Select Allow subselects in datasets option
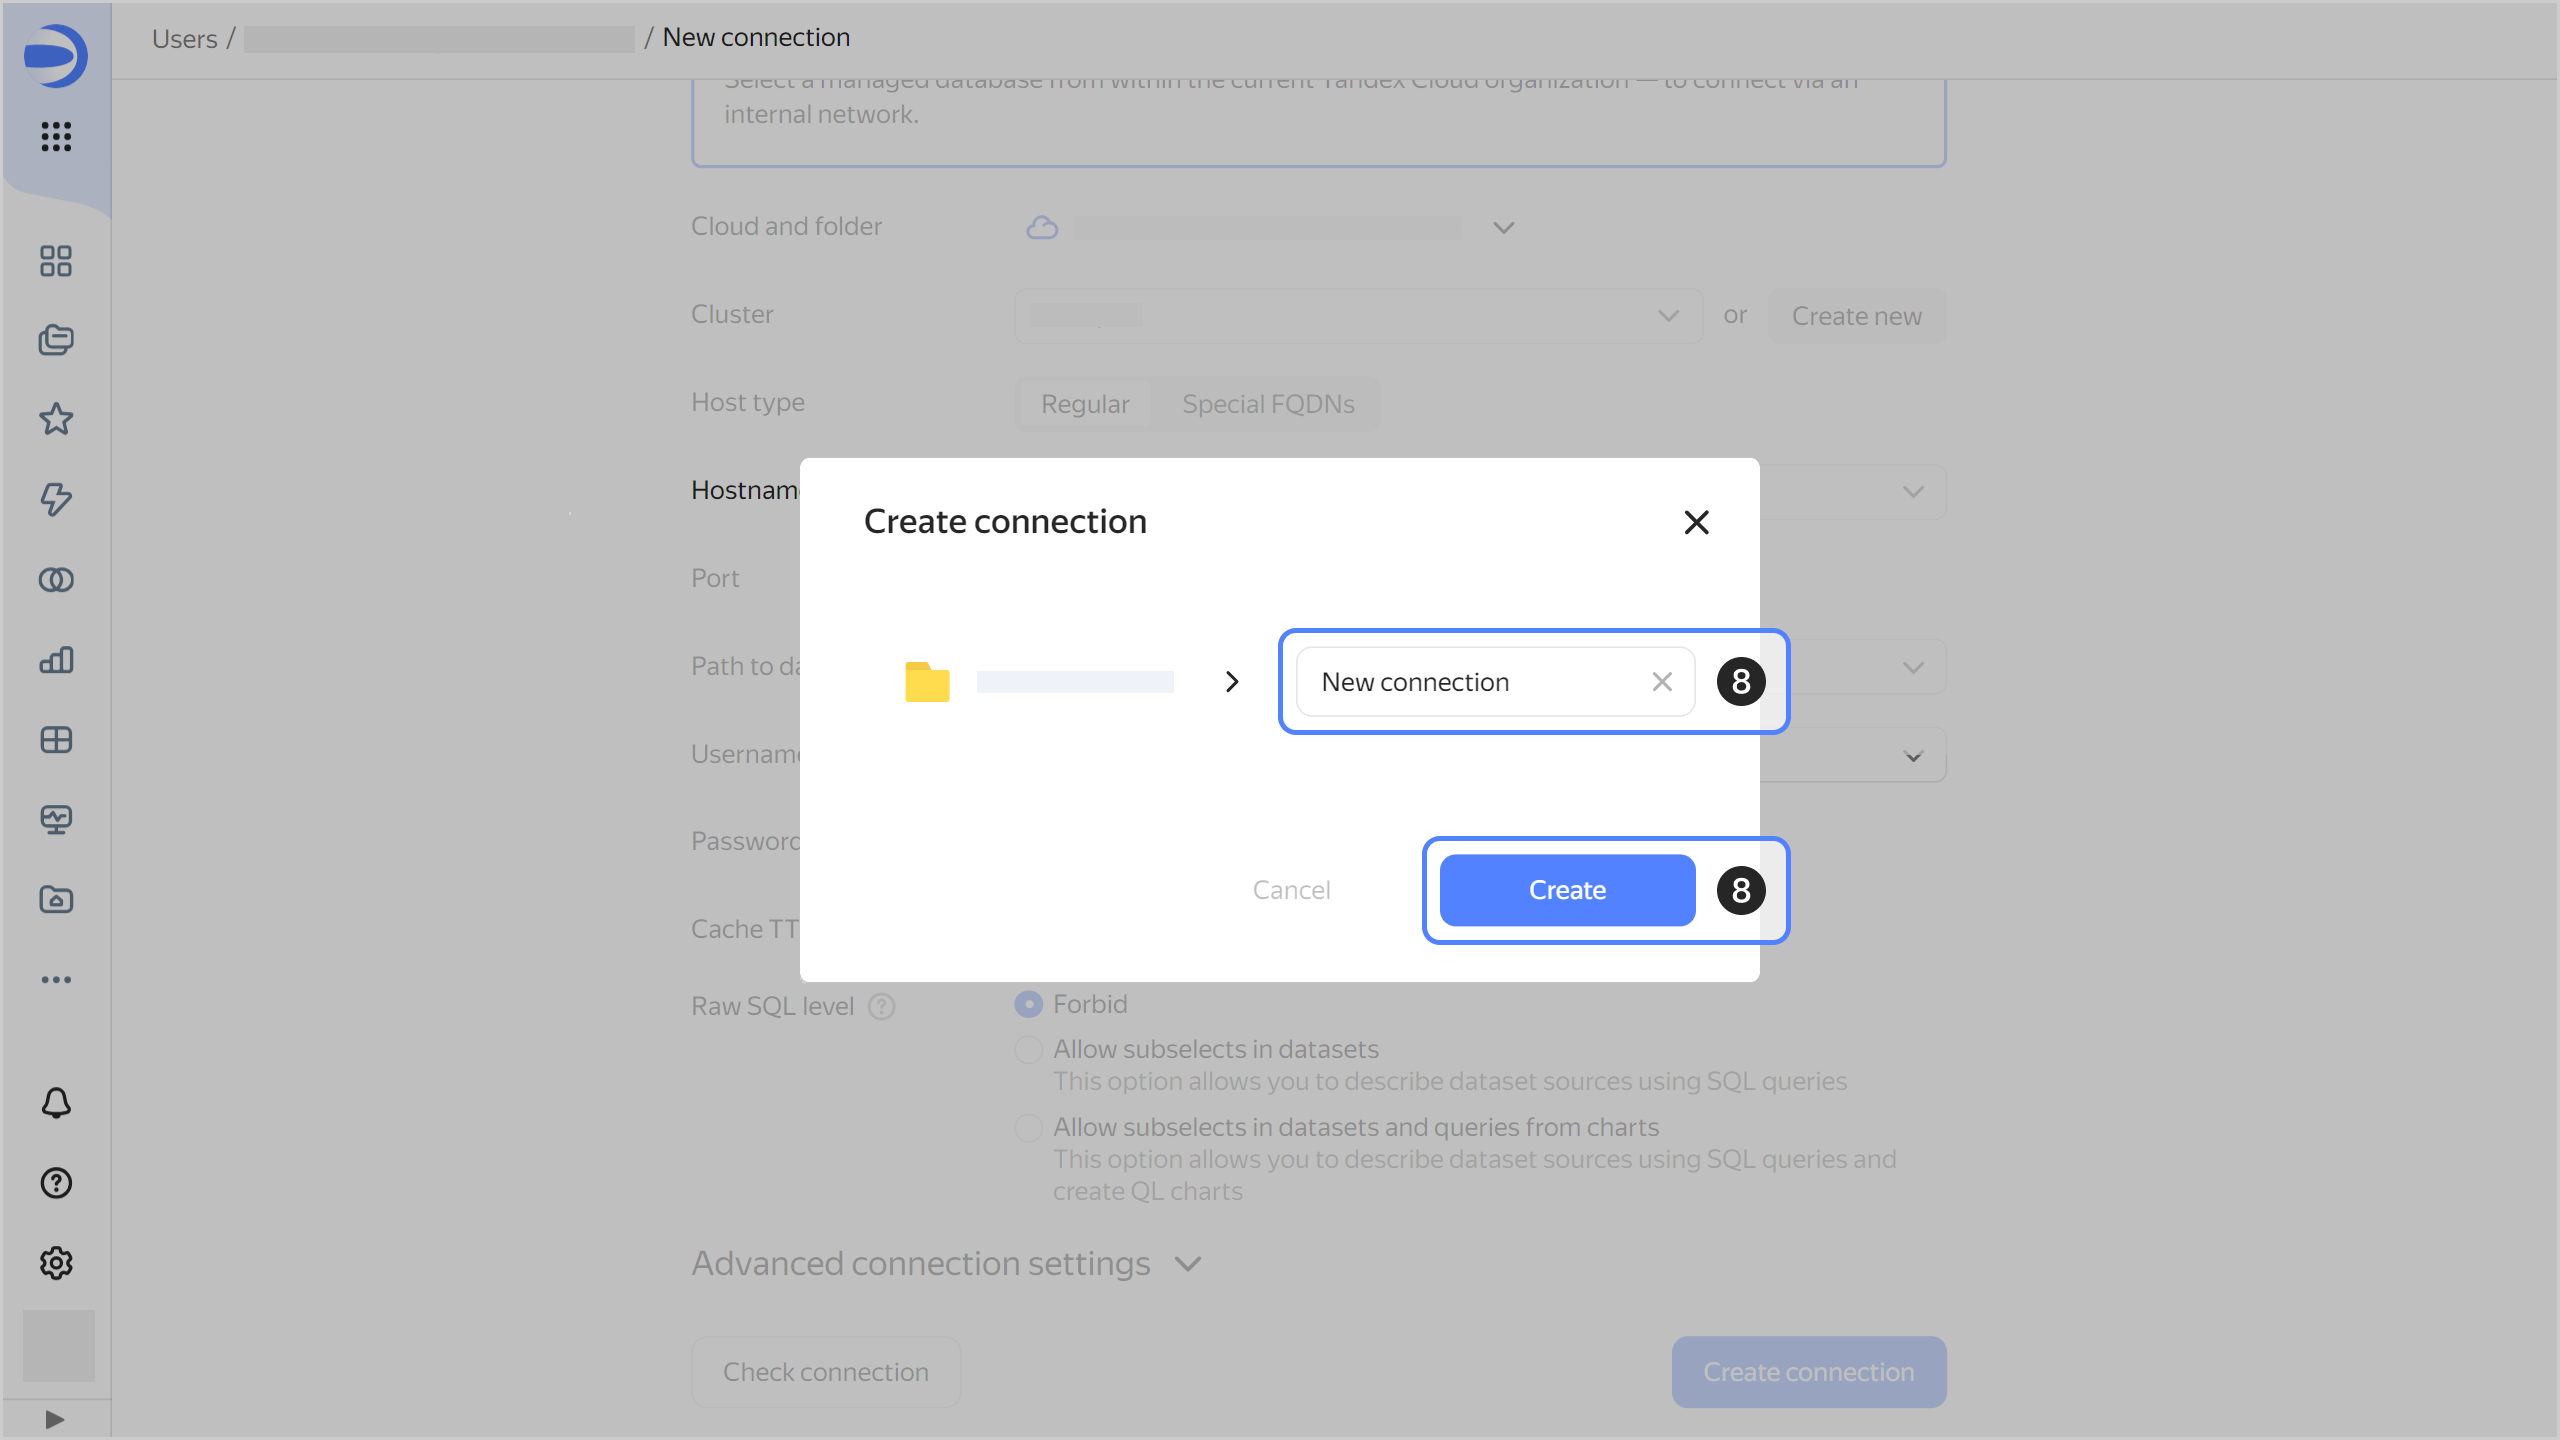This screenshot has height=1440, width=2560. pyautogui.click(x=1028, y=1049)
